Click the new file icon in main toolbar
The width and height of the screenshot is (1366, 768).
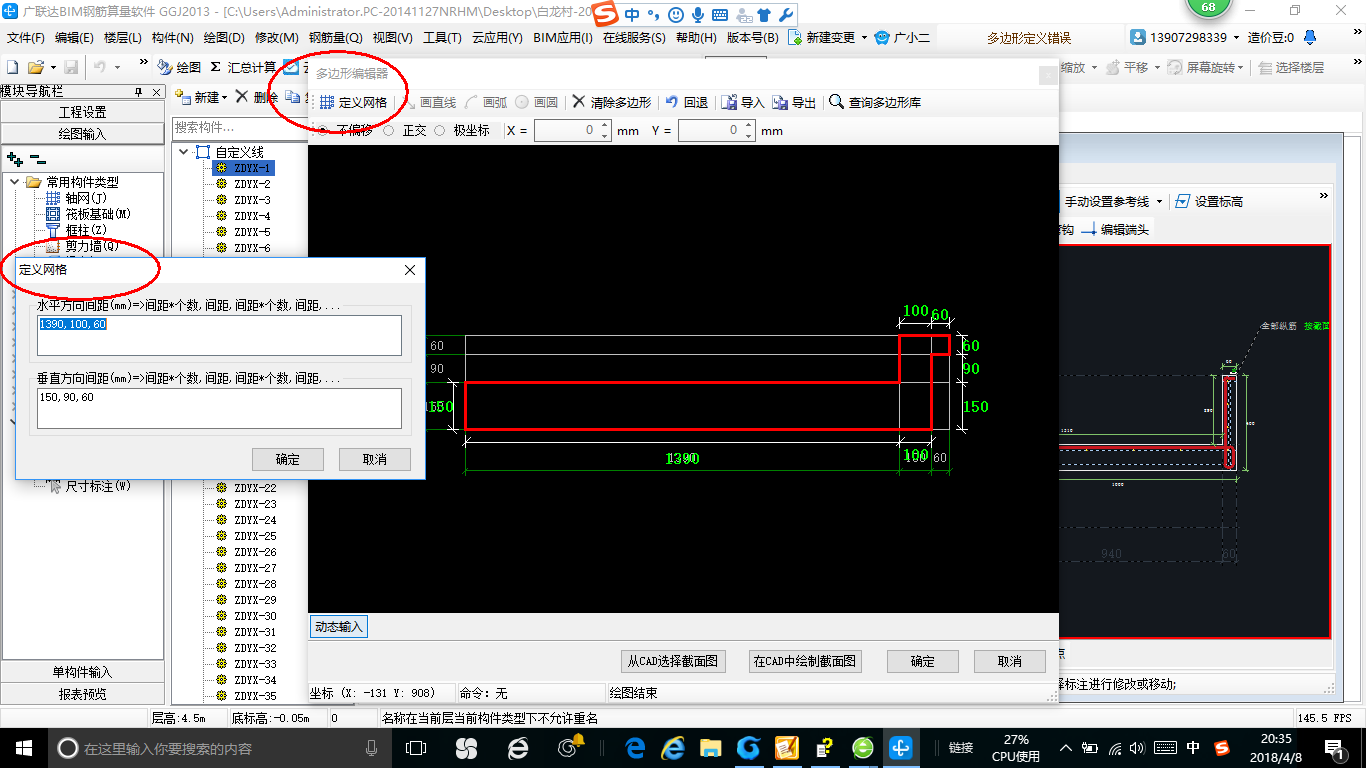point(12,67)
